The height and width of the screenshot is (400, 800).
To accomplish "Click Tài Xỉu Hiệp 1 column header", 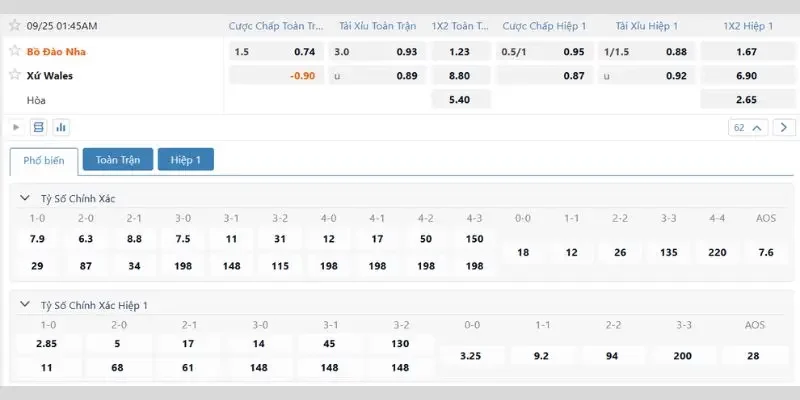I will 646,26.
